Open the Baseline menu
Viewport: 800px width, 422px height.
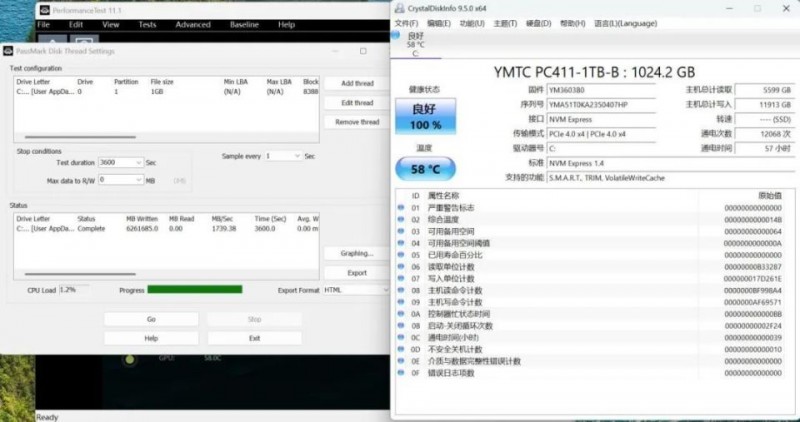[x=244, y=24]
